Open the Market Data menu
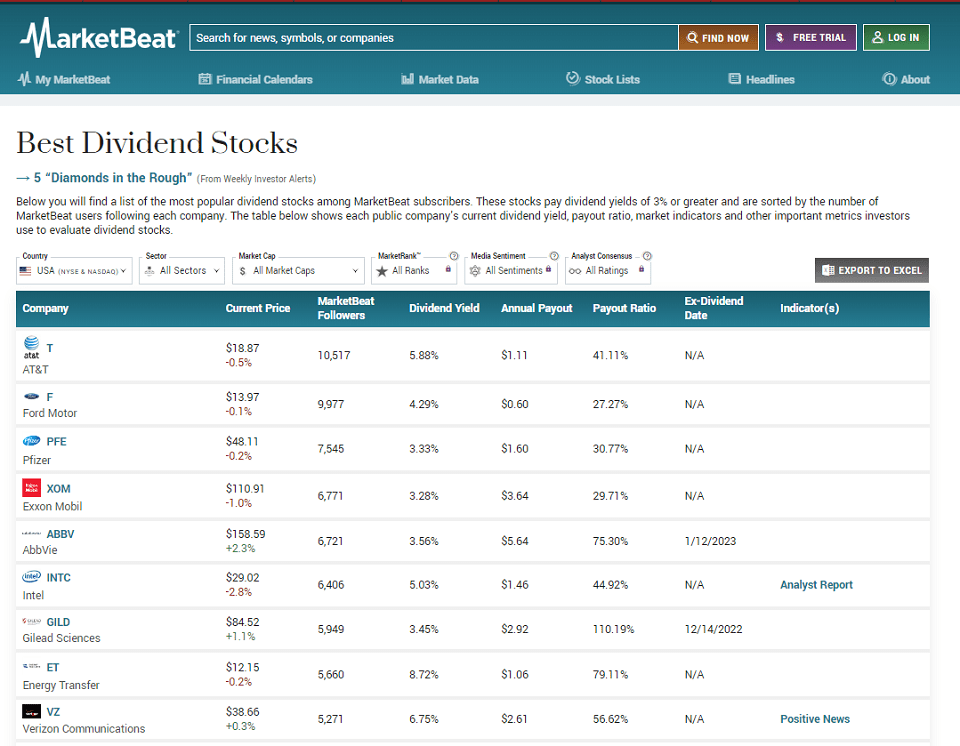The width and height of the screenshot is (960, 746). click(440, 79)
